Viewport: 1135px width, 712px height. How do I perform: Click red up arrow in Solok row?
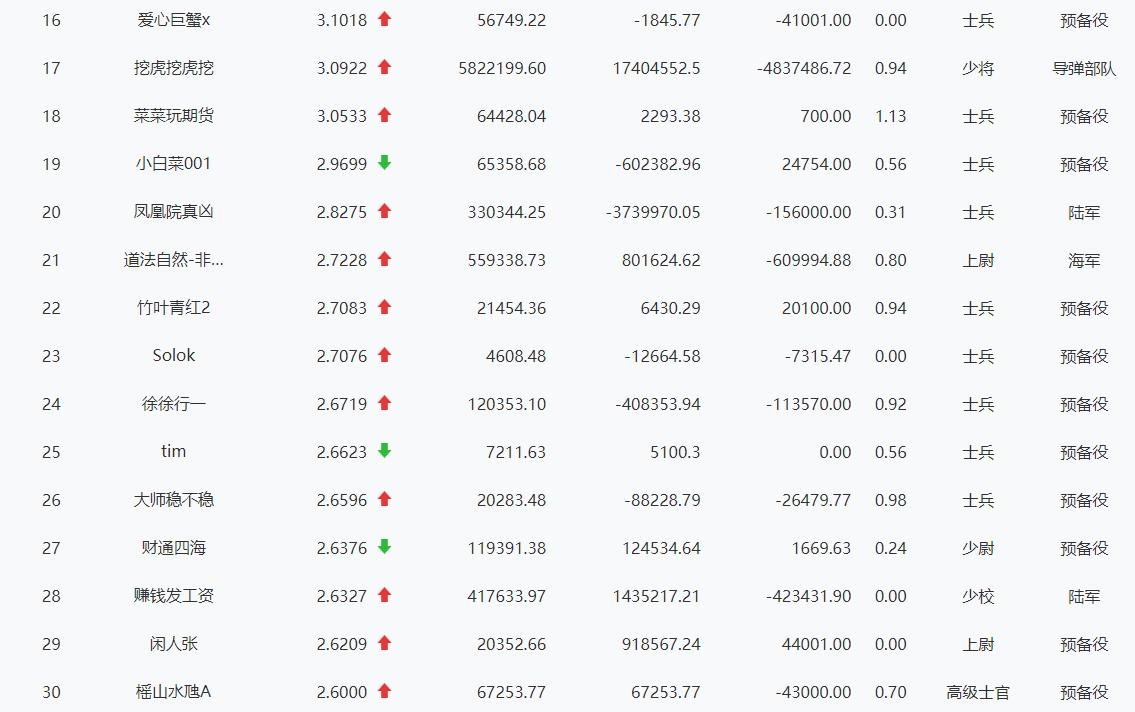coord(384,355)
